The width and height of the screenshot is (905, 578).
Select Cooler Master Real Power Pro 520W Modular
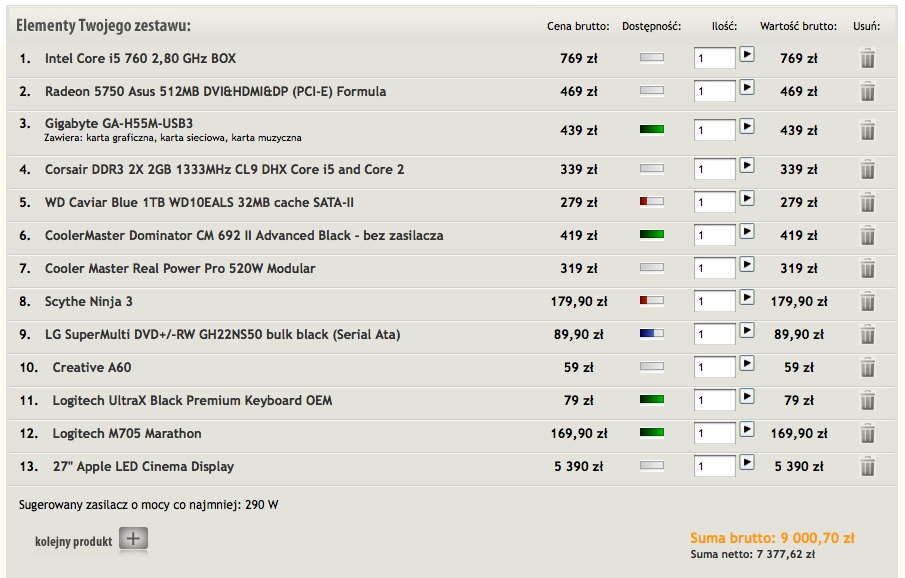(180, 268)
